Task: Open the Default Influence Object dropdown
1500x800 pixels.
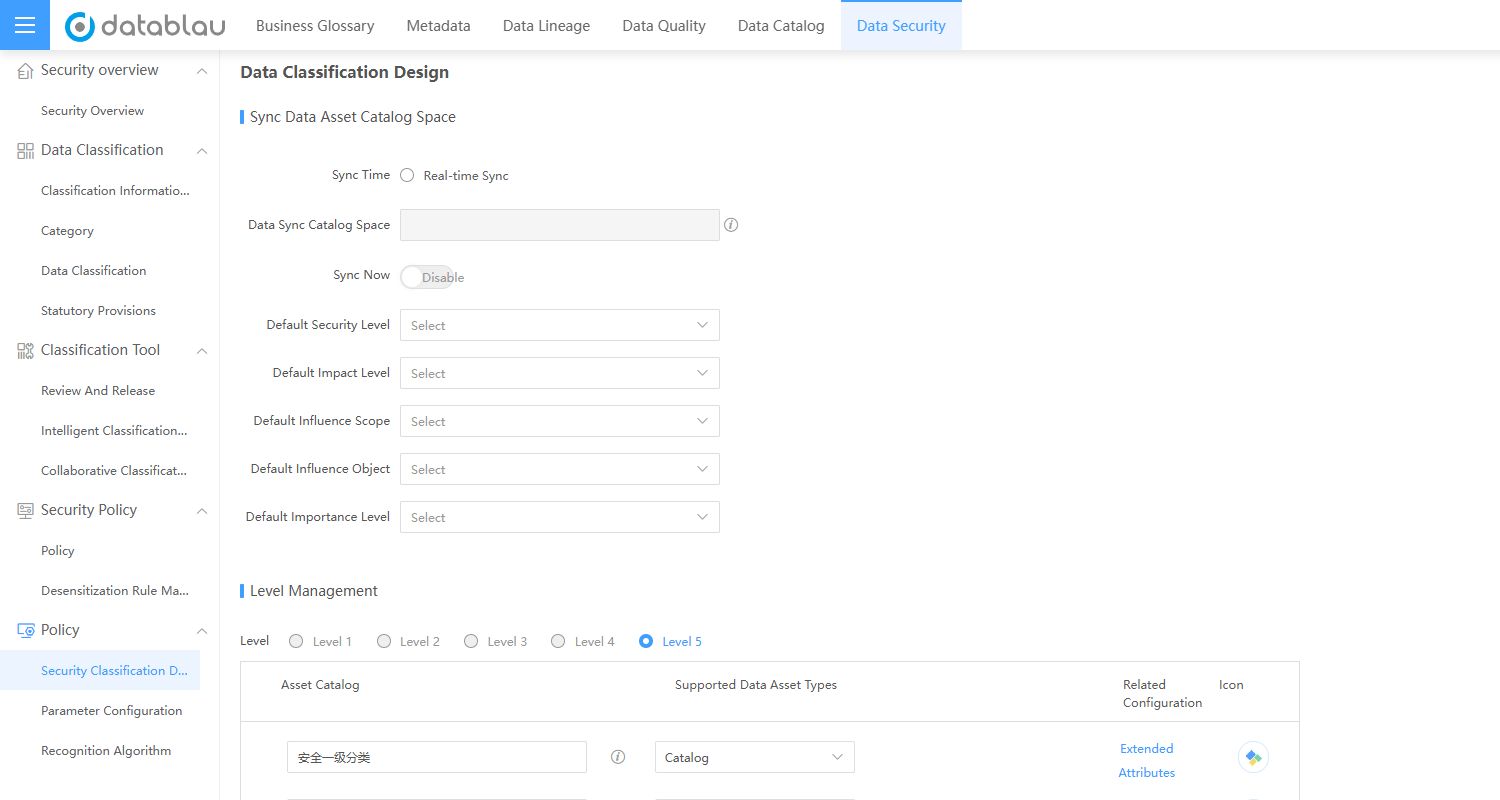Action: click(560, 469)
